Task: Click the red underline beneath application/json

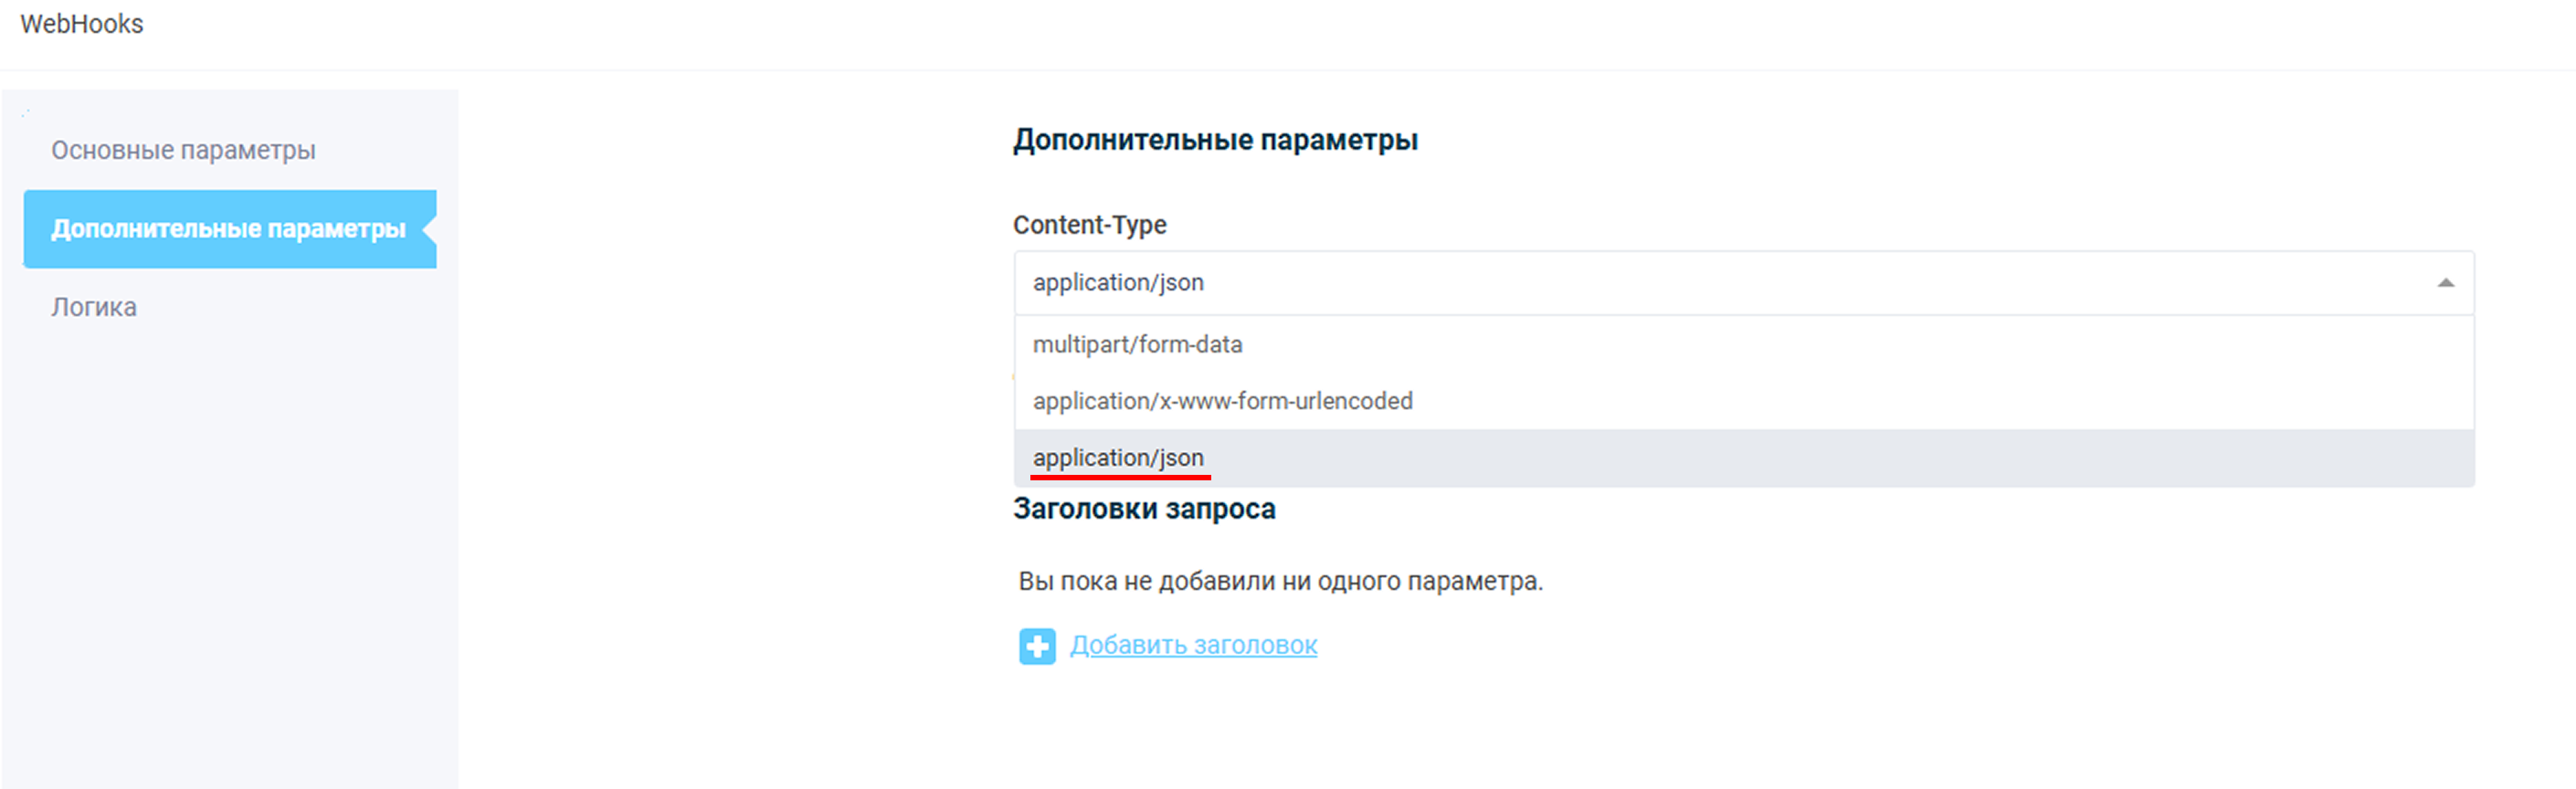Action: point(1120,478)
